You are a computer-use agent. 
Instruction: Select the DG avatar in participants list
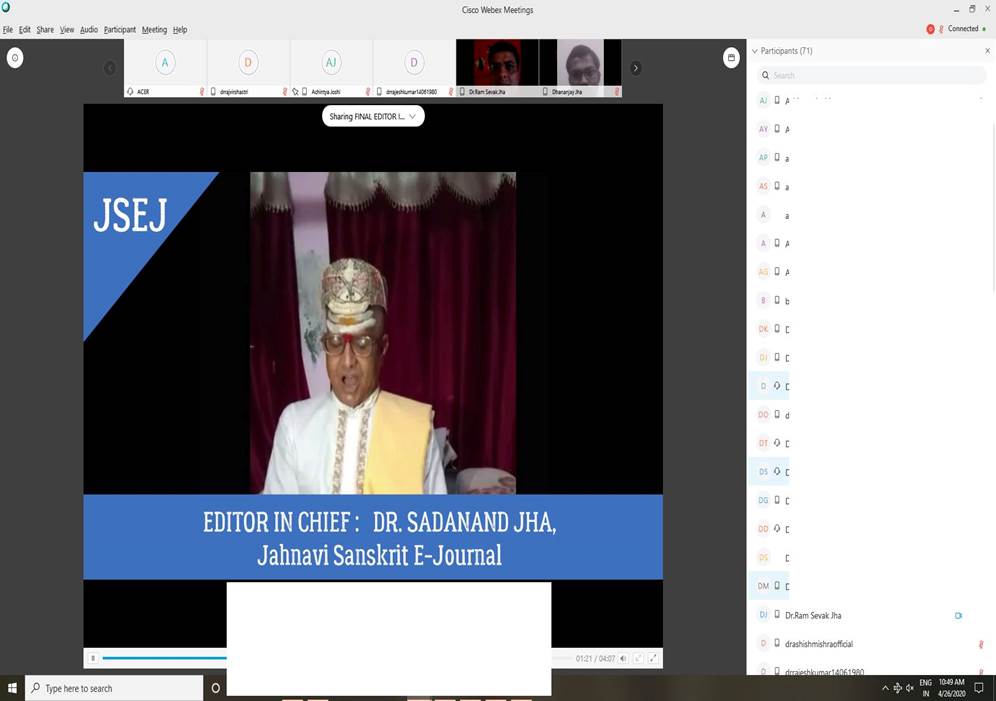(764, 500)
